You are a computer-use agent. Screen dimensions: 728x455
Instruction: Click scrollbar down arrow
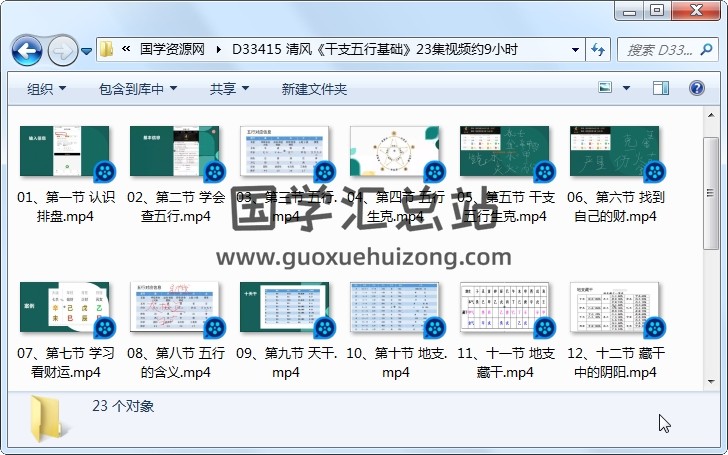711,381
